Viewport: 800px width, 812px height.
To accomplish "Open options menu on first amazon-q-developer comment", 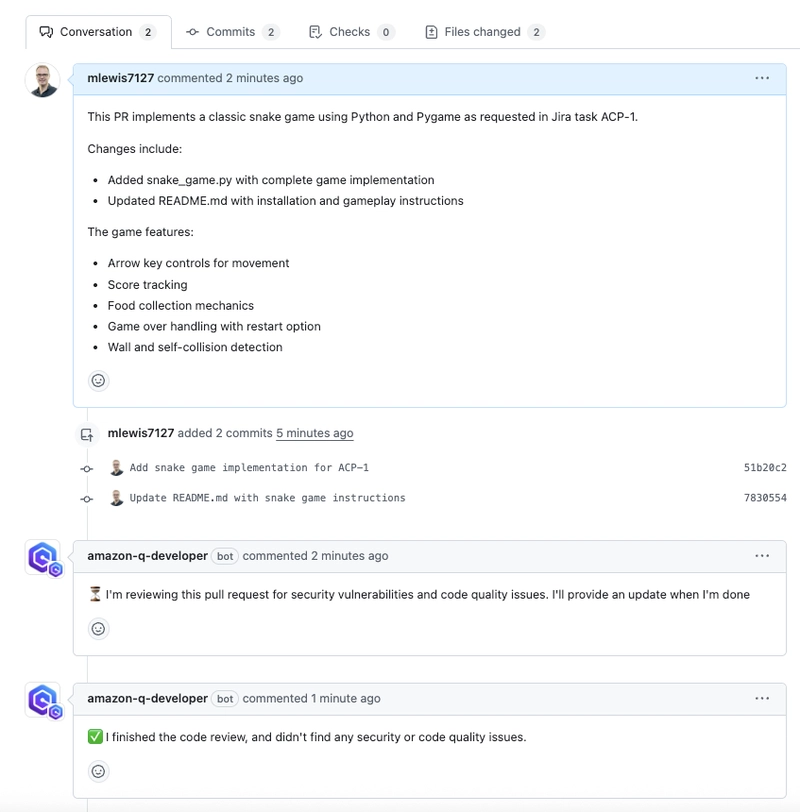I will point(762,556).
